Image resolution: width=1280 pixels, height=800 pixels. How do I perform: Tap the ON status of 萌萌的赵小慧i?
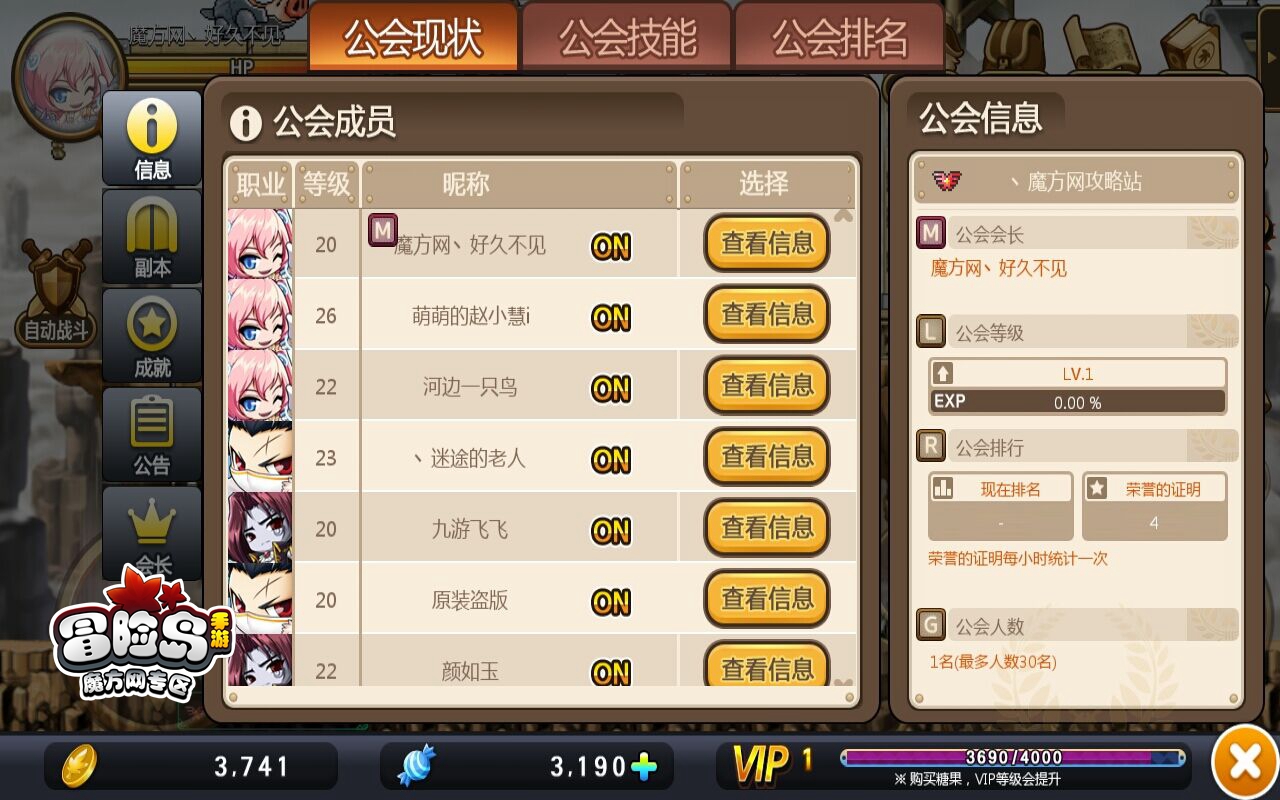pos(611,317)
